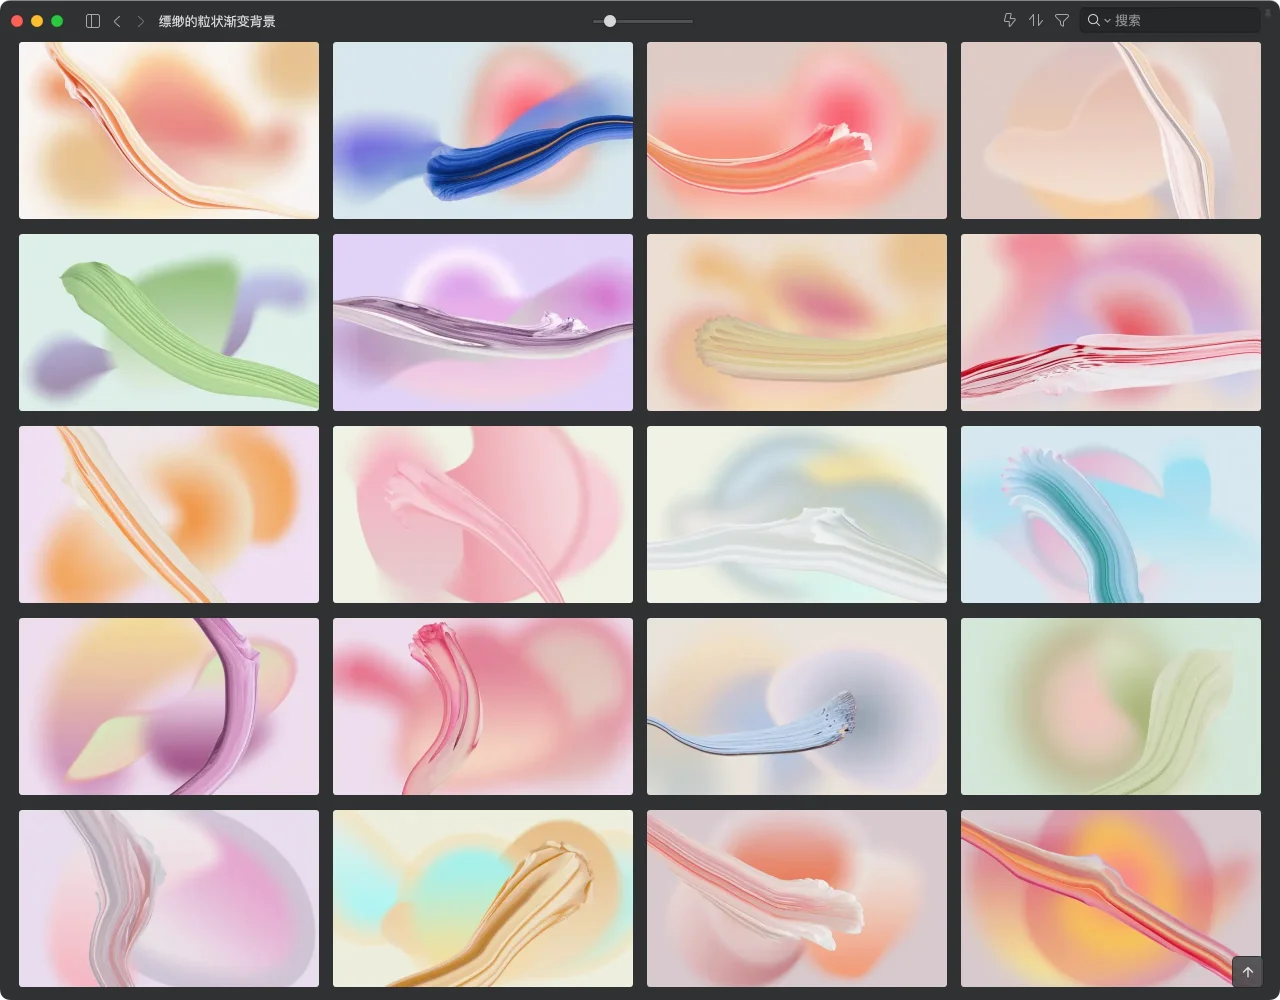Select the pink stroke on cream thumbnail

pos(483,514)
